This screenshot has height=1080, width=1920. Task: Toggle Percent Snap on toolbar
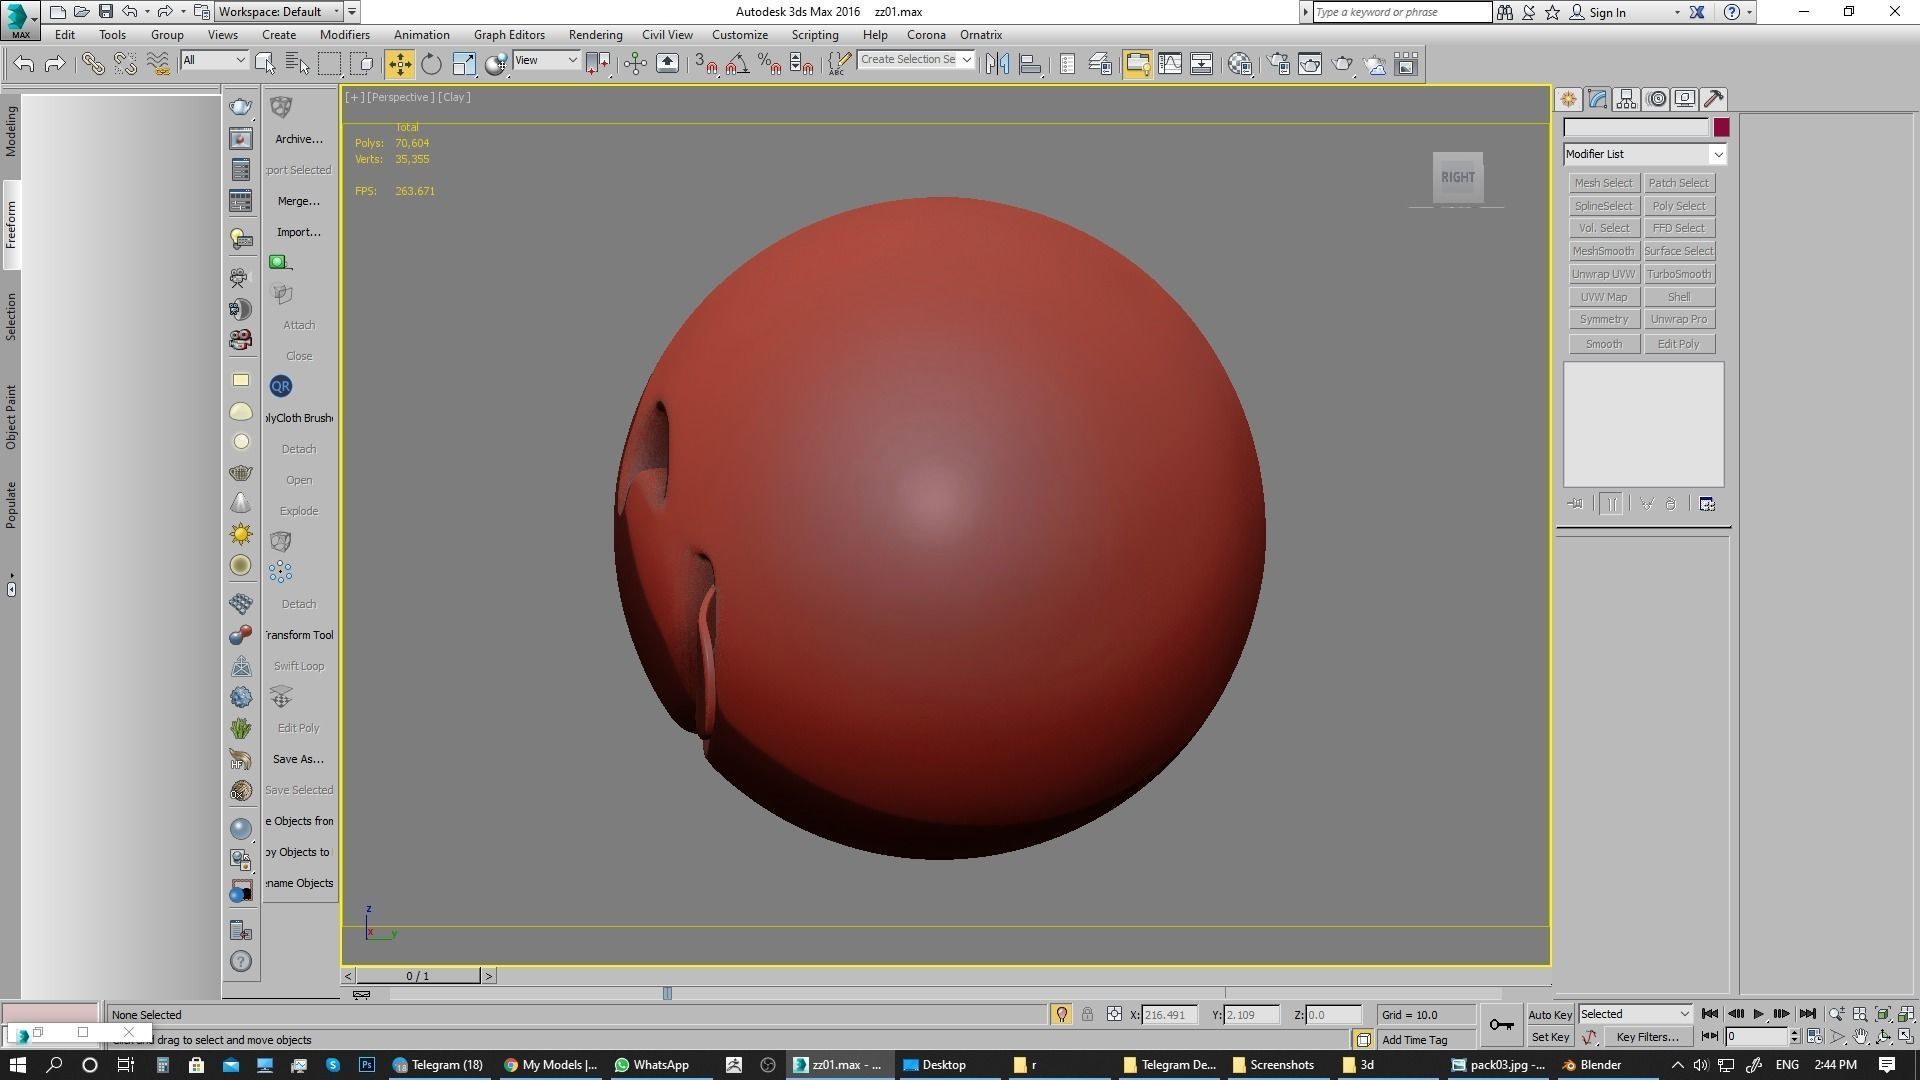[x=769, y=64]
